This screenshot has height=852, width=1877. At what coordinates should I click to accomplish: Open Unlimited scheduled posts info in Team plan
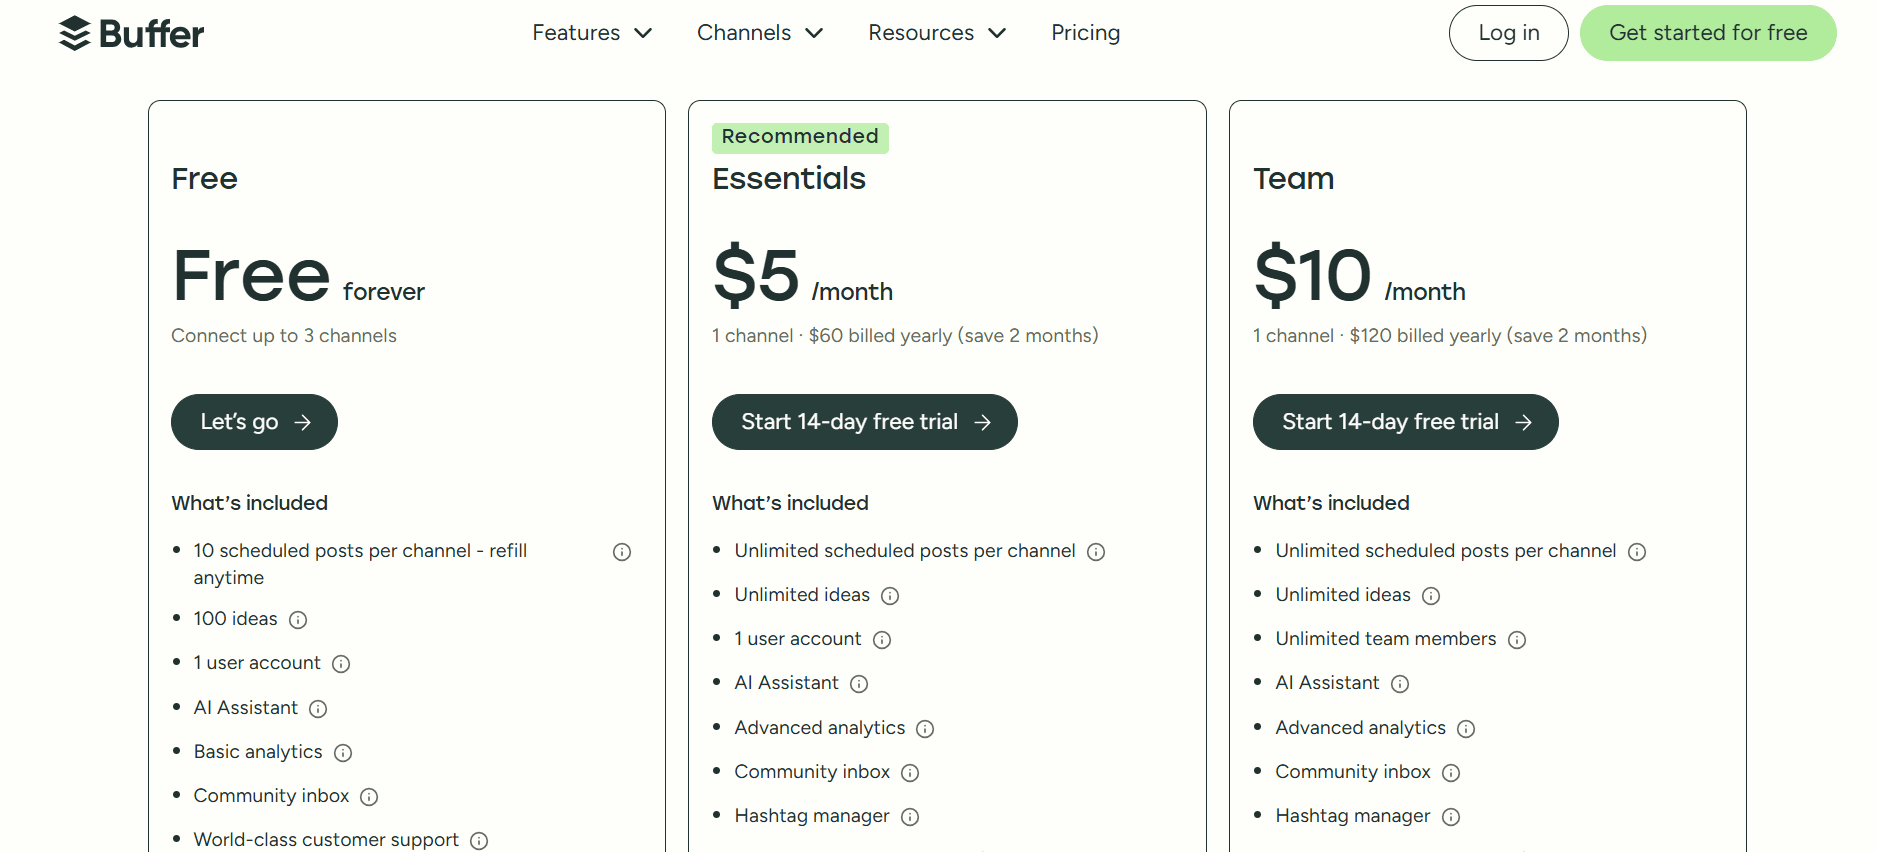point(1637,552)
